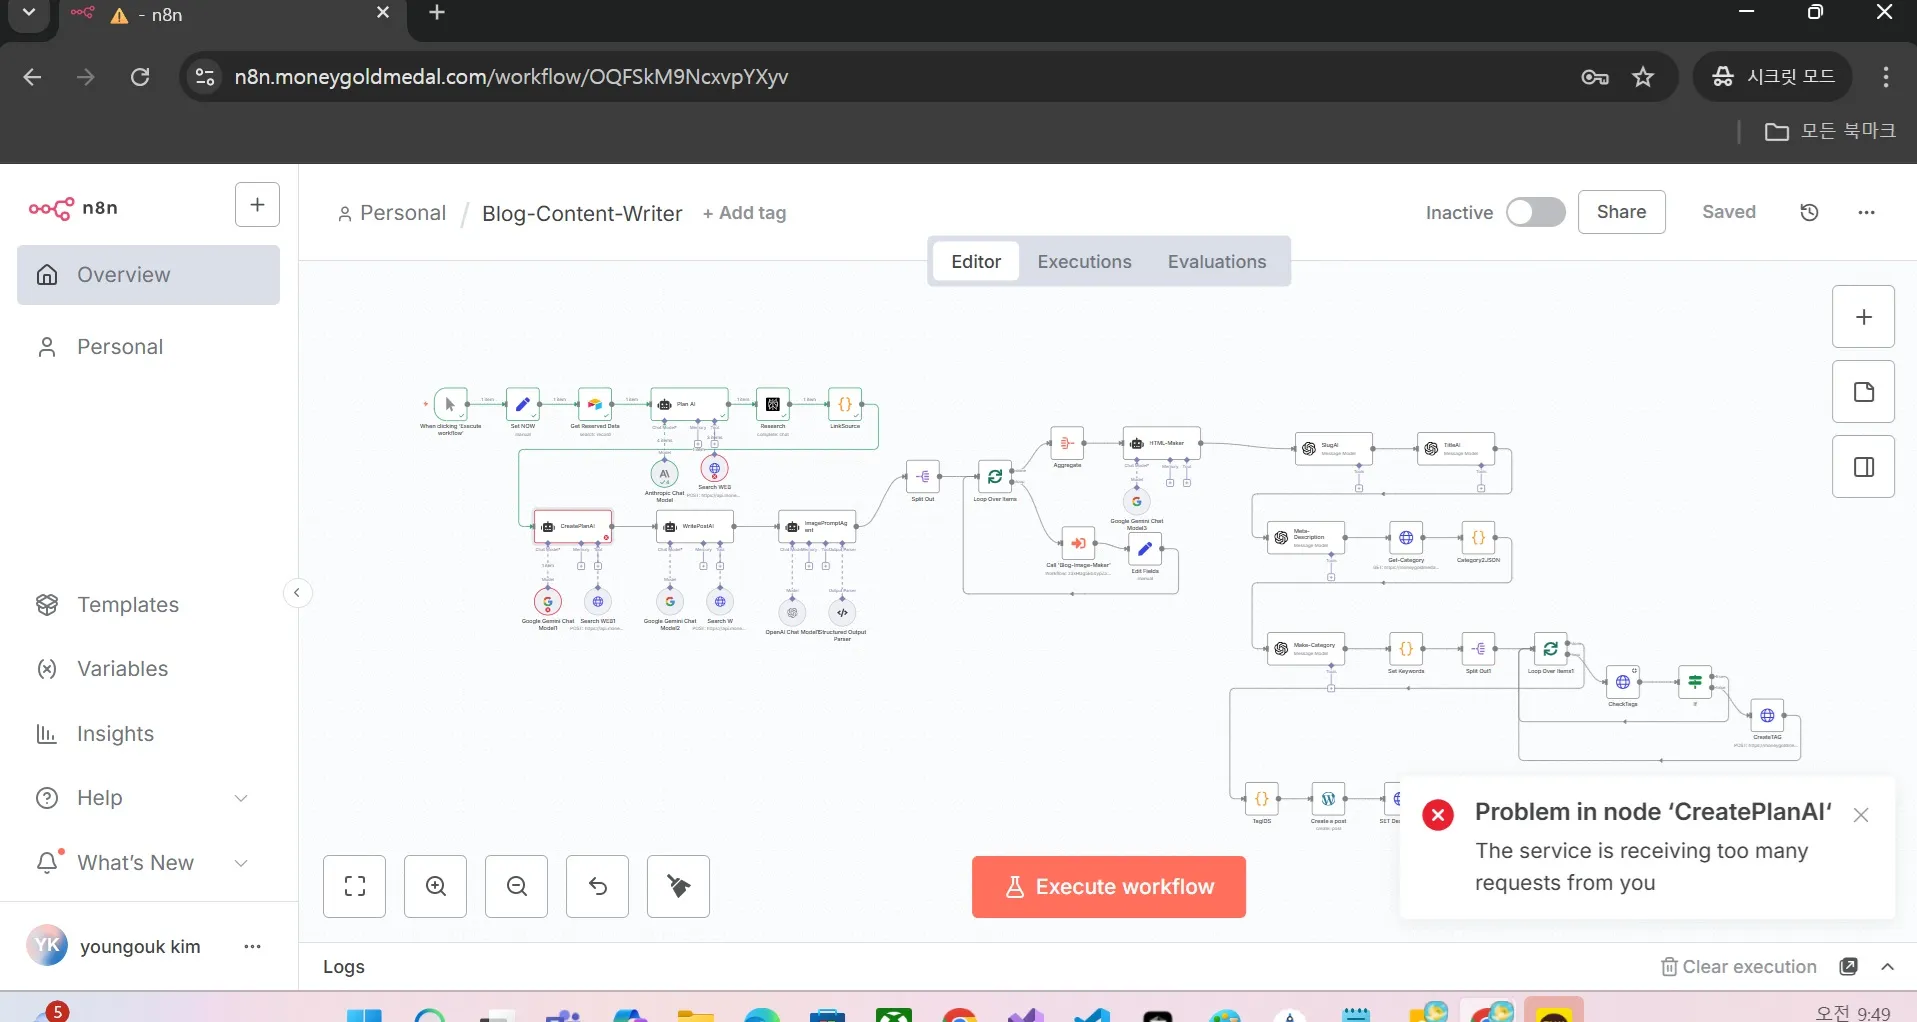The height and width of the screenshot is (1022, 1917).
Task: Open the WritePostAI agent node
Action: point(695,526)
